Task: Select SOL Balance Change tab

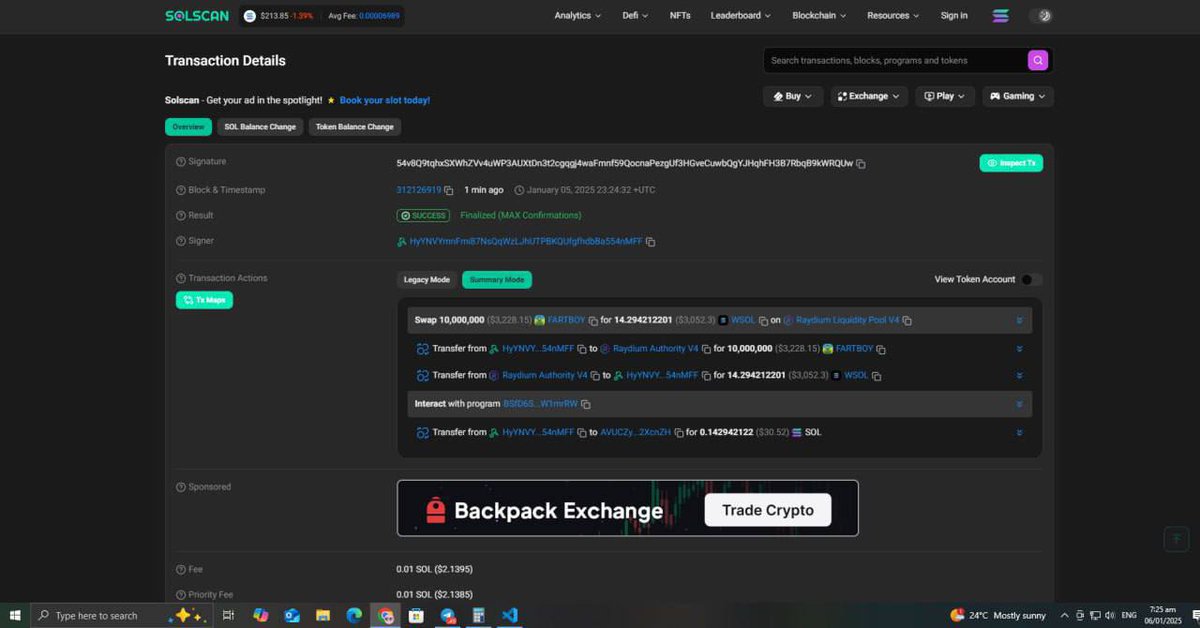Action: tap(260, 127)
